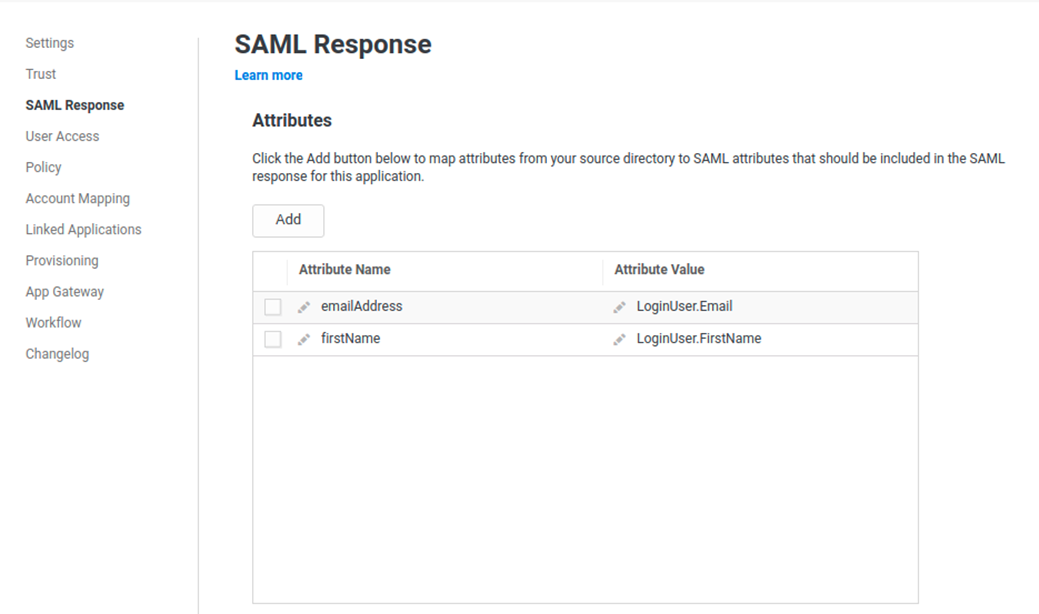This screenshot has height=614, width=1039.
Task: Go to Account Mapping
Action: 77,198
